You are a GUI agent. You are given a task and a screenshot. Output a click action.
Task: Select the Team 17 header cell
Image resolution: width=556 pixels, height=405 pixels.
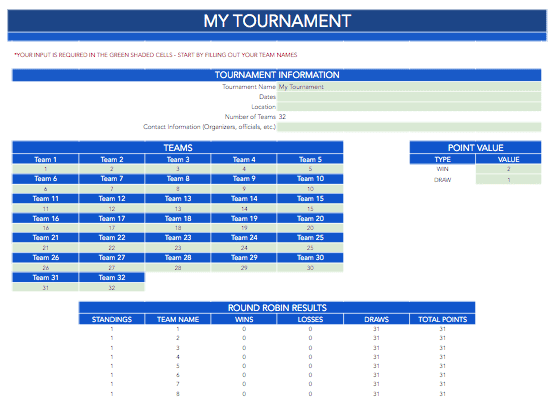click(x=112, y=218)
